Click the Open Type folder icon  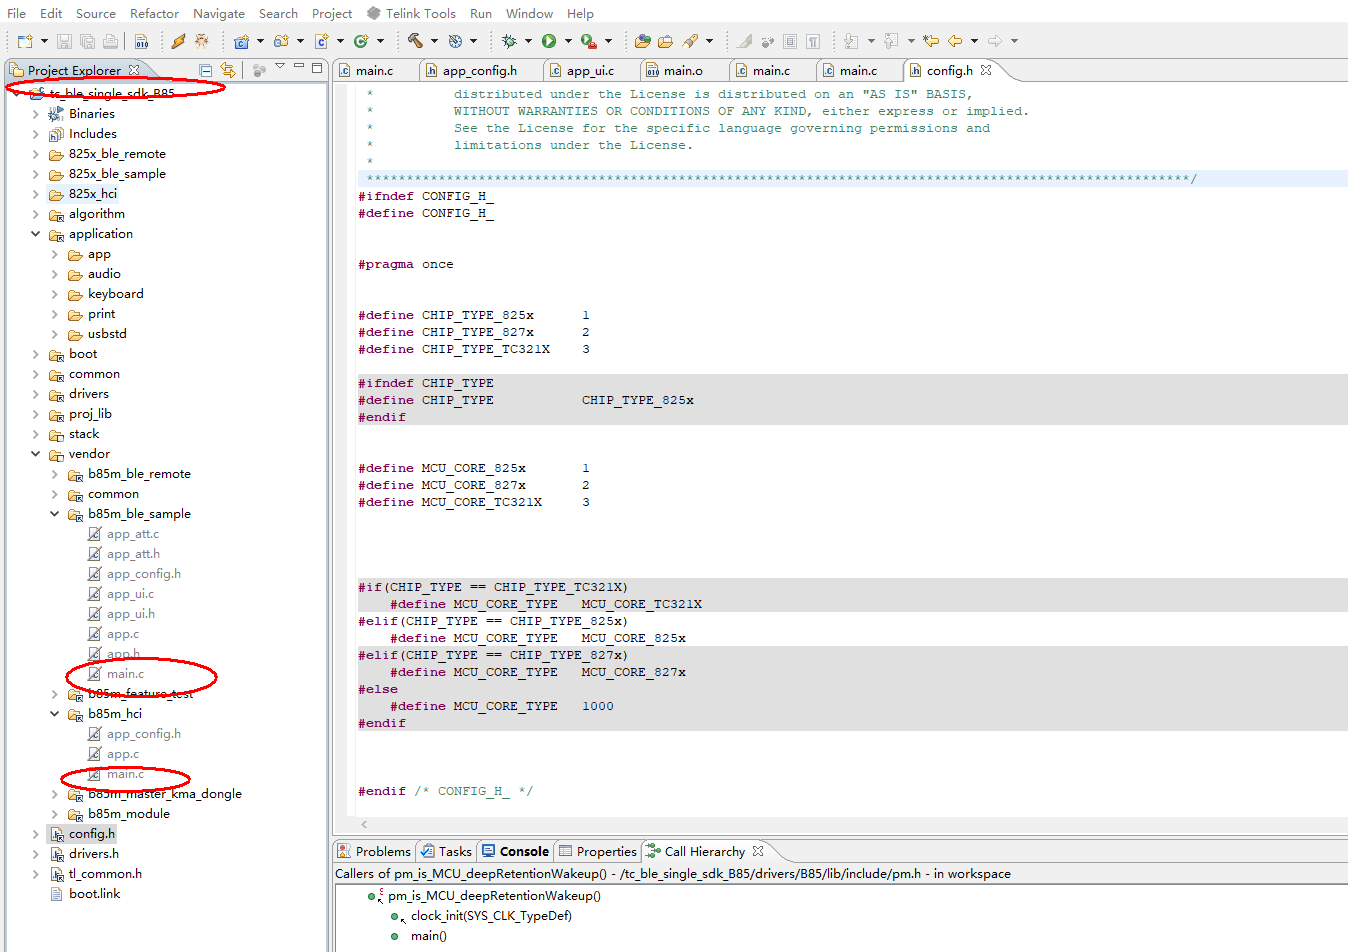pyautogui.click(x=643, y=41)
